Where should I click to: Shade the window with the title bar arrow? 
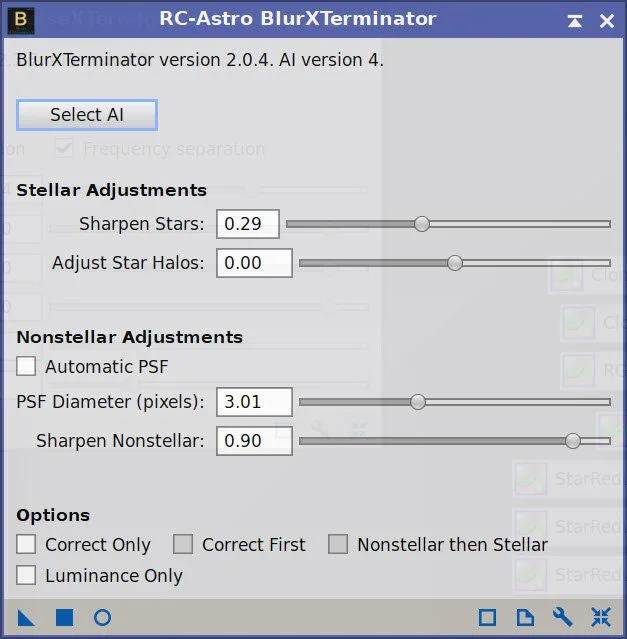coord(575,21)
